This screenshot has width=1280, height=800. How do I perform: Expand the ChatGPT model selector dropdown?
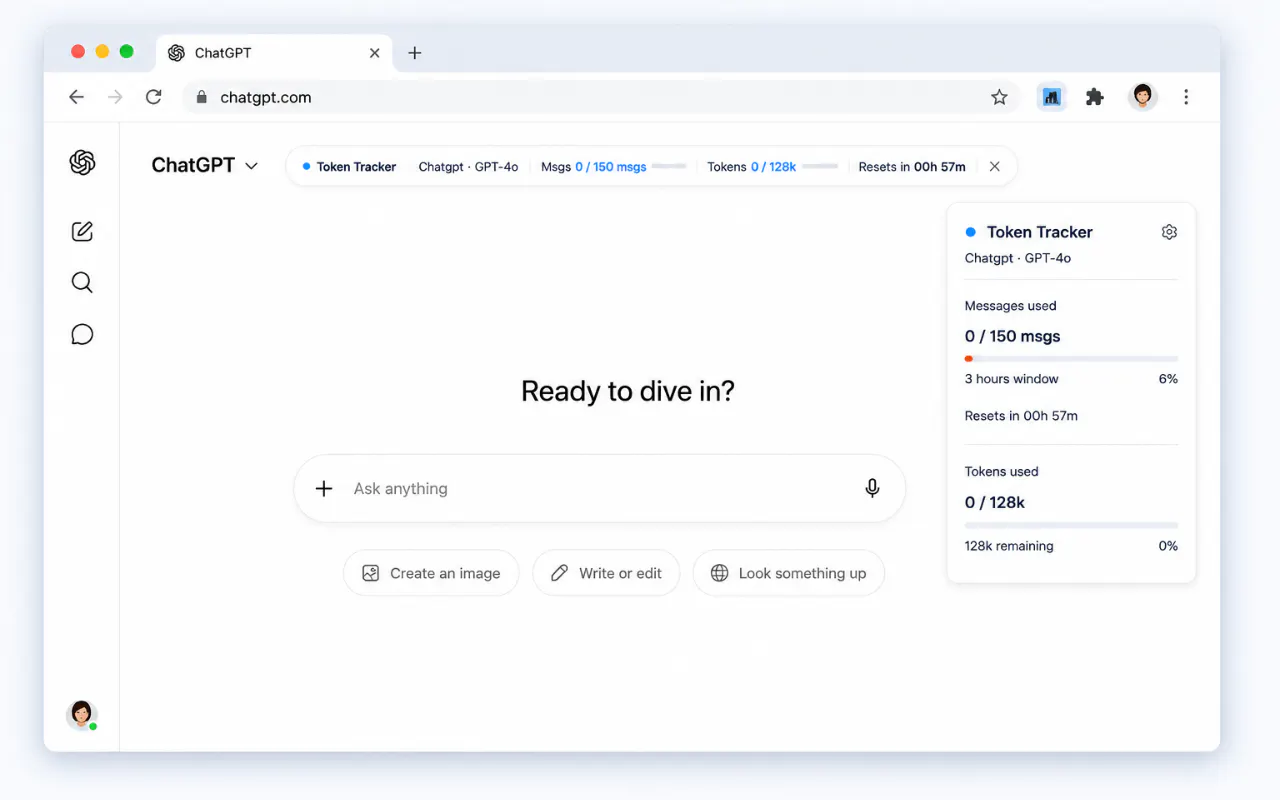pyautogui.click(x=205, y=166)
